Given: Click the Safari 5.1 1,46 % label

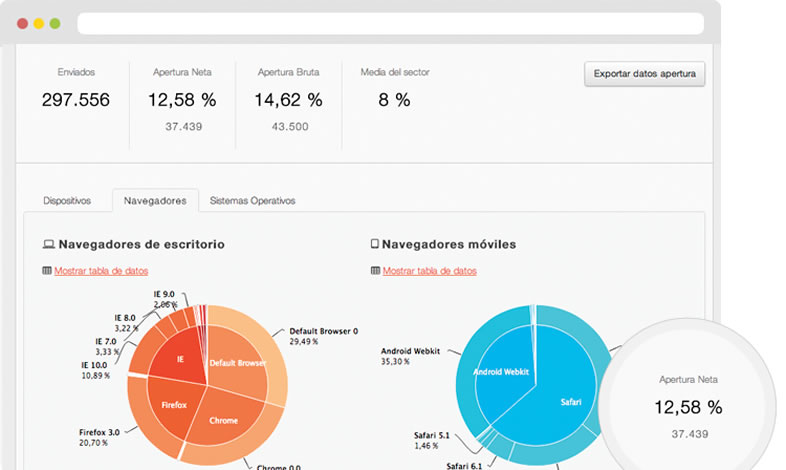Looking at the screenshot, I should click(432, 440).
